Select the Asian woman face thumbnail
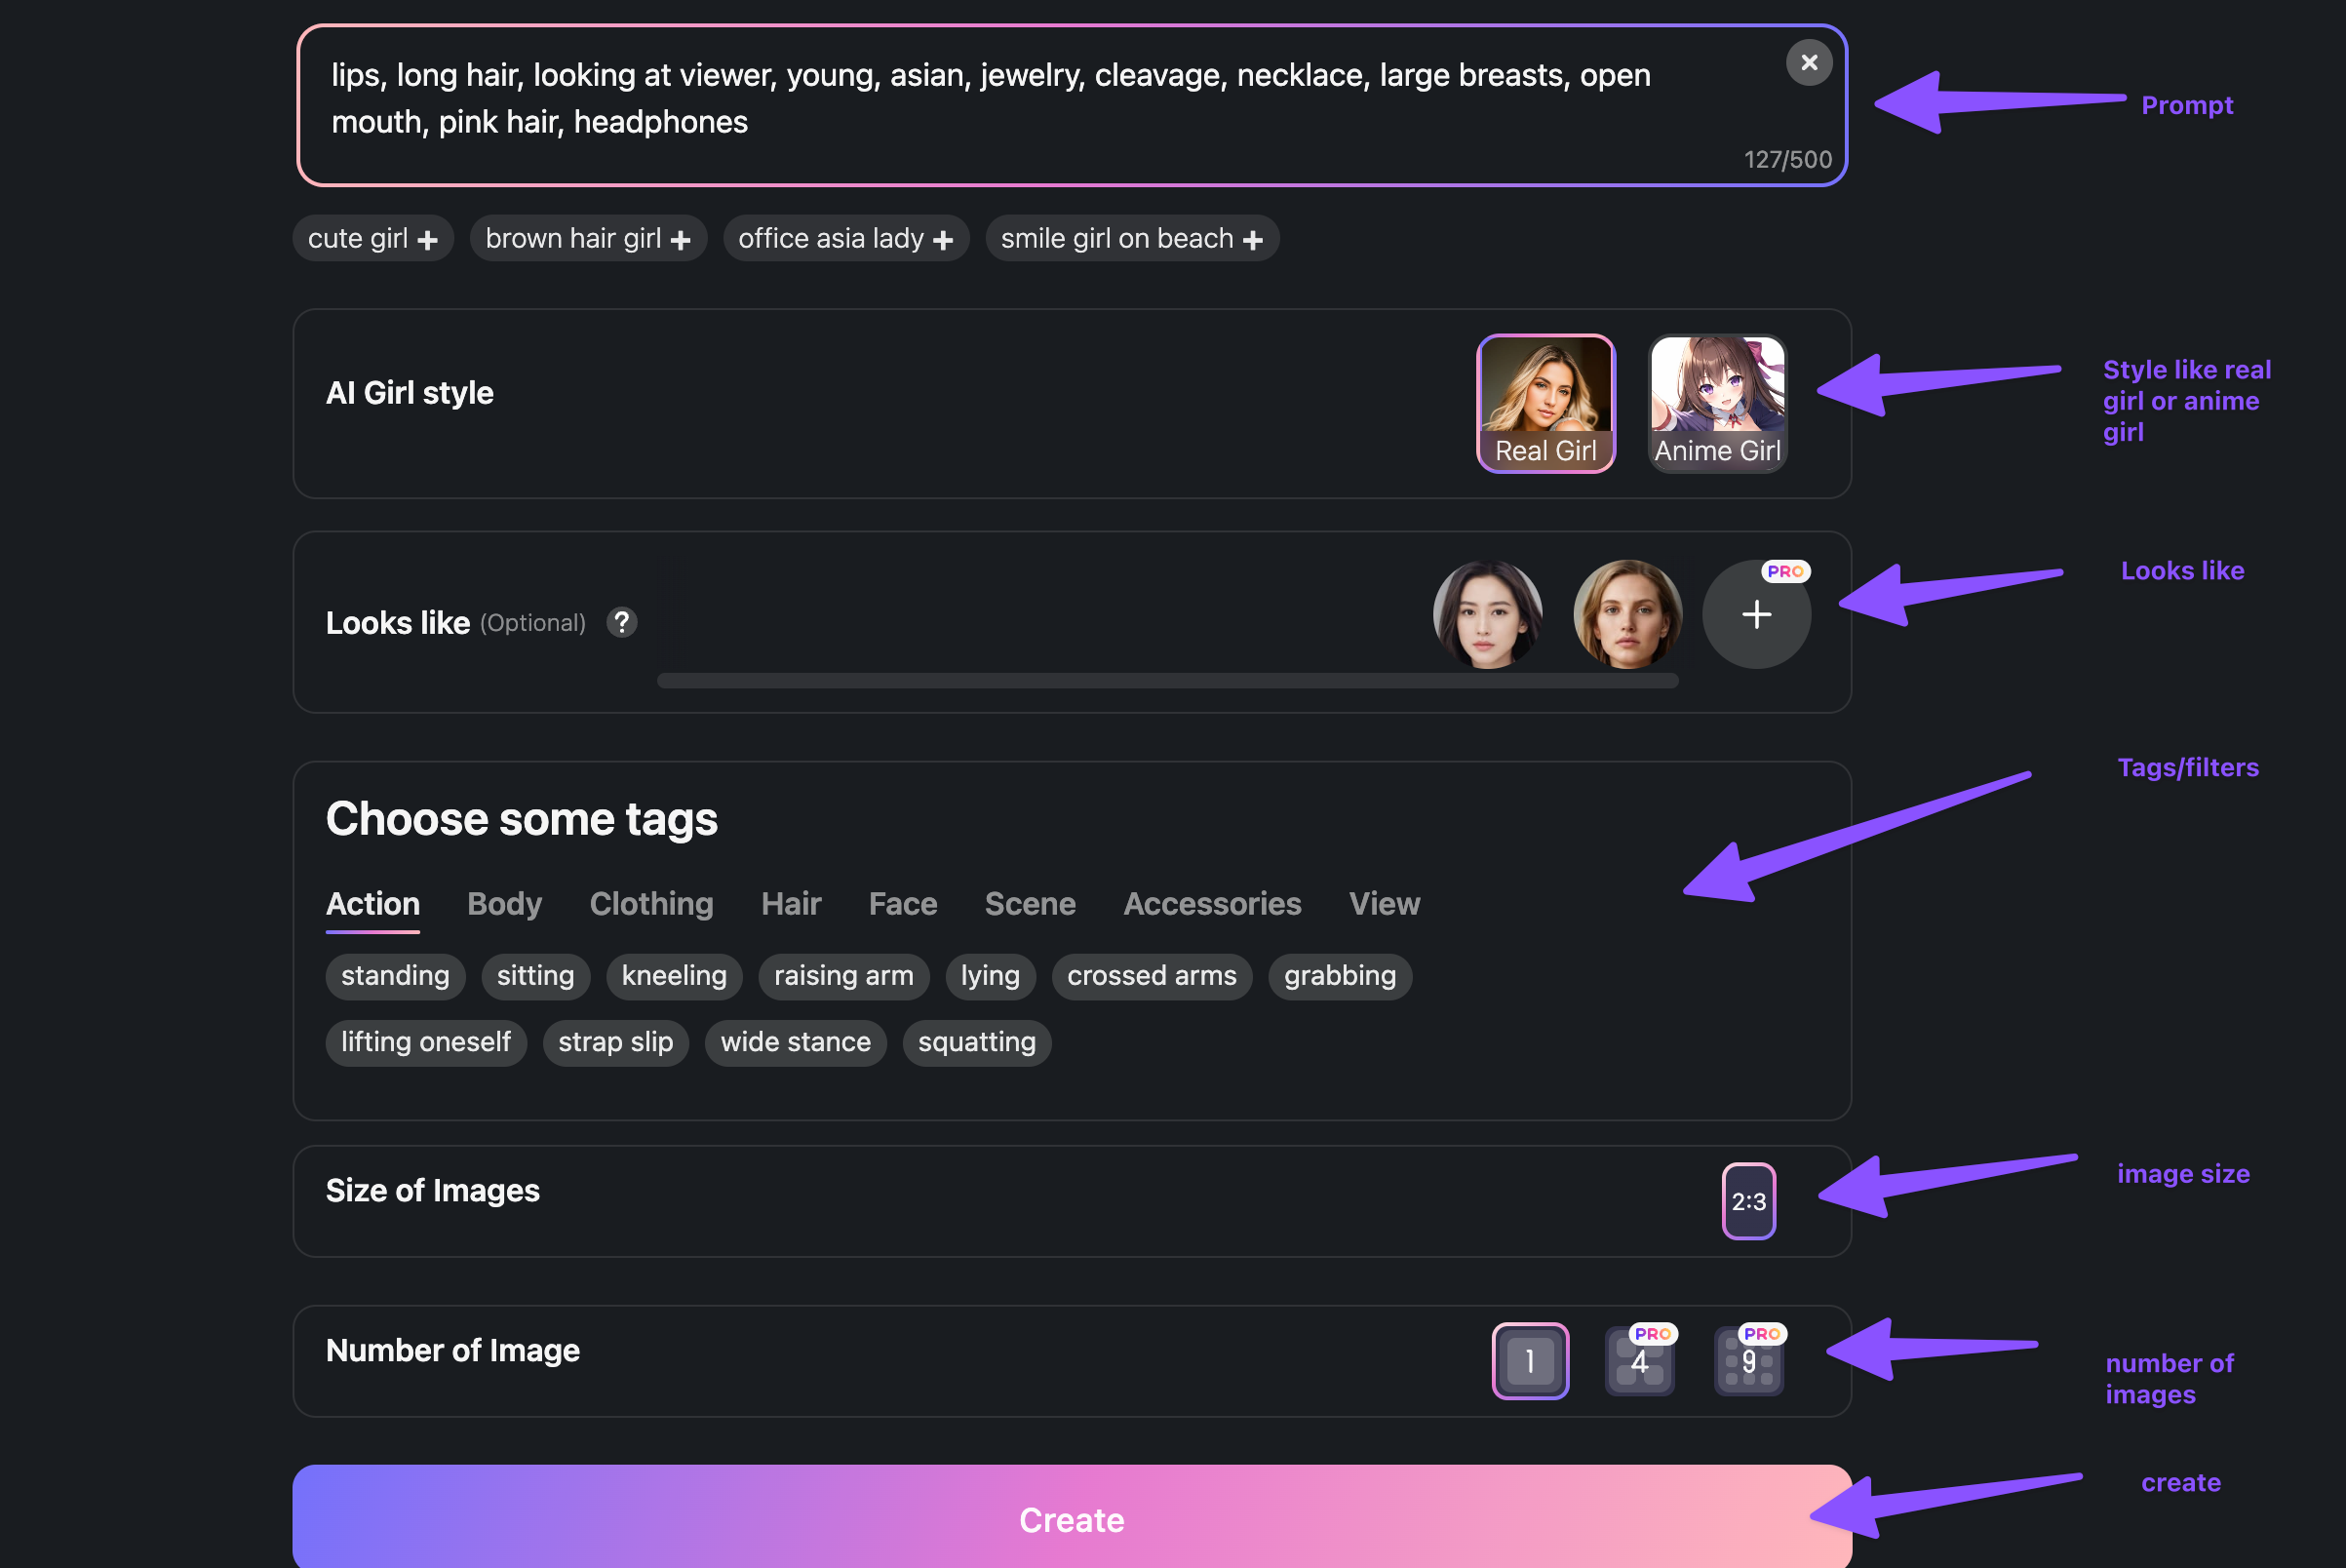 [x=1487, y=614]
